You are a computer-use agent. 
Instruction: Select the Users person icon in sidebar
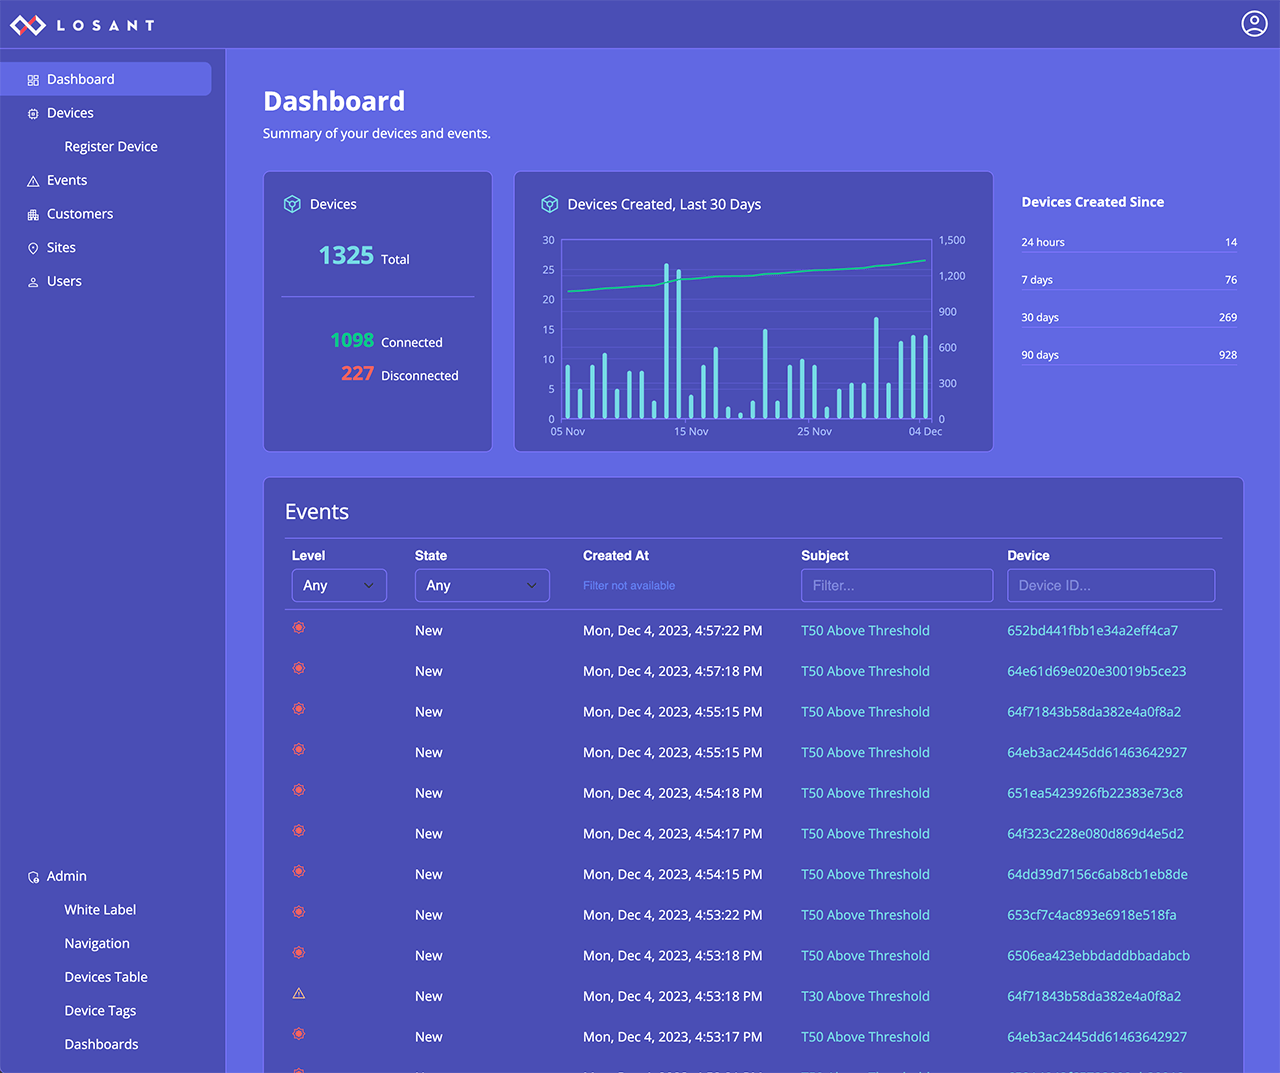pyautogui.click(x=33, y=281)
